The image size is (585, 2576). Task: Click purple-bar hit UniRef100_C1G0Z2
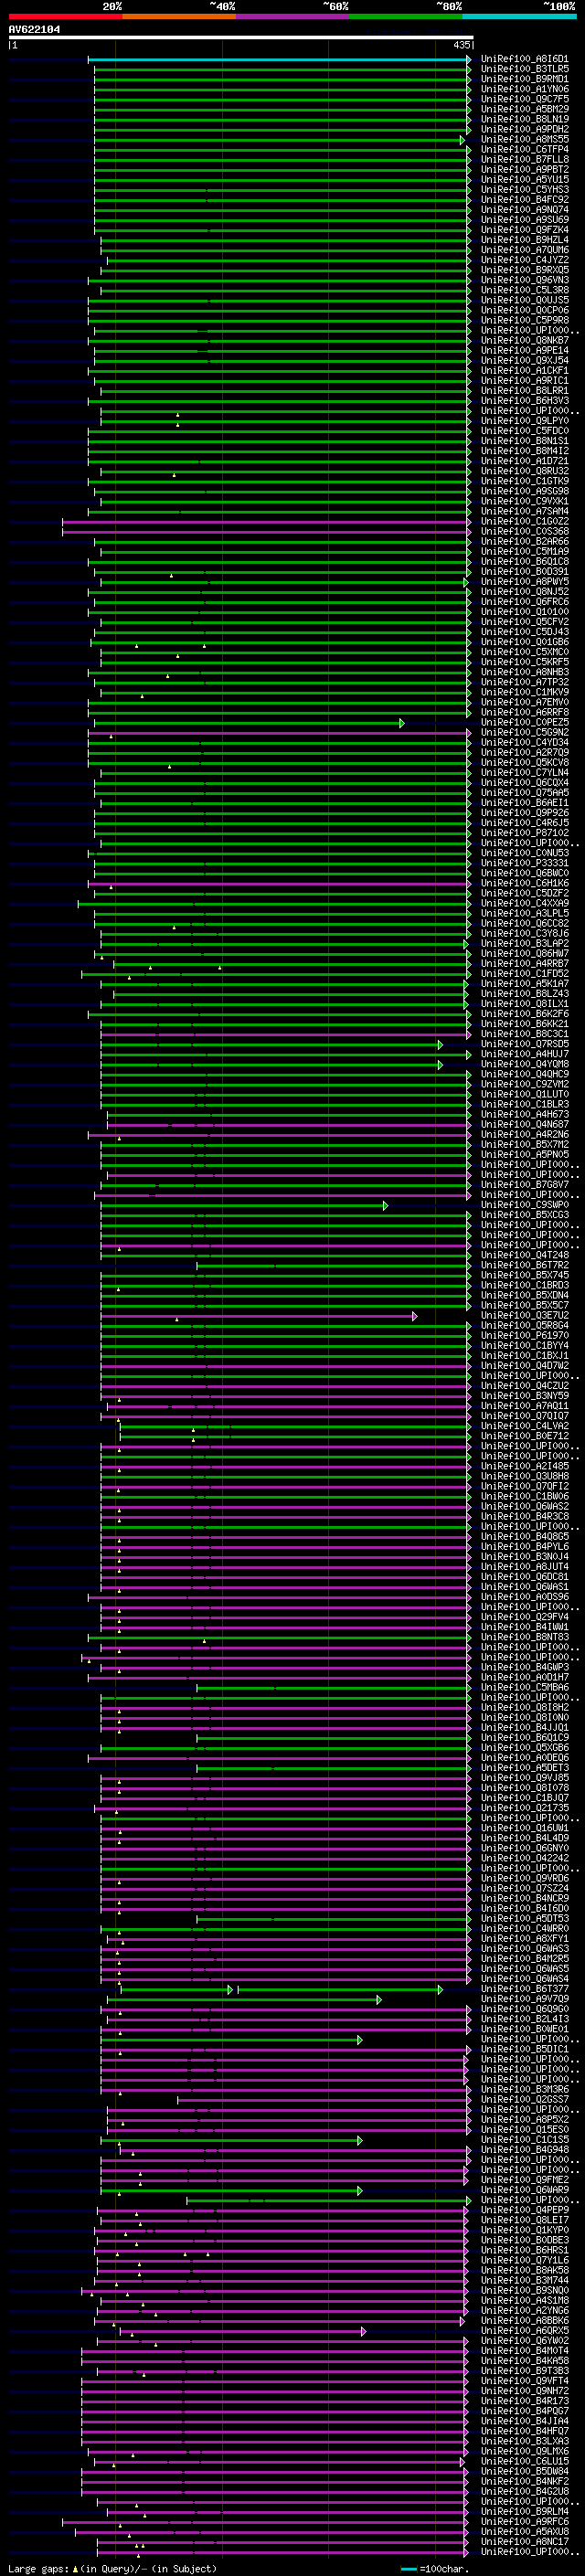point(525,522)
